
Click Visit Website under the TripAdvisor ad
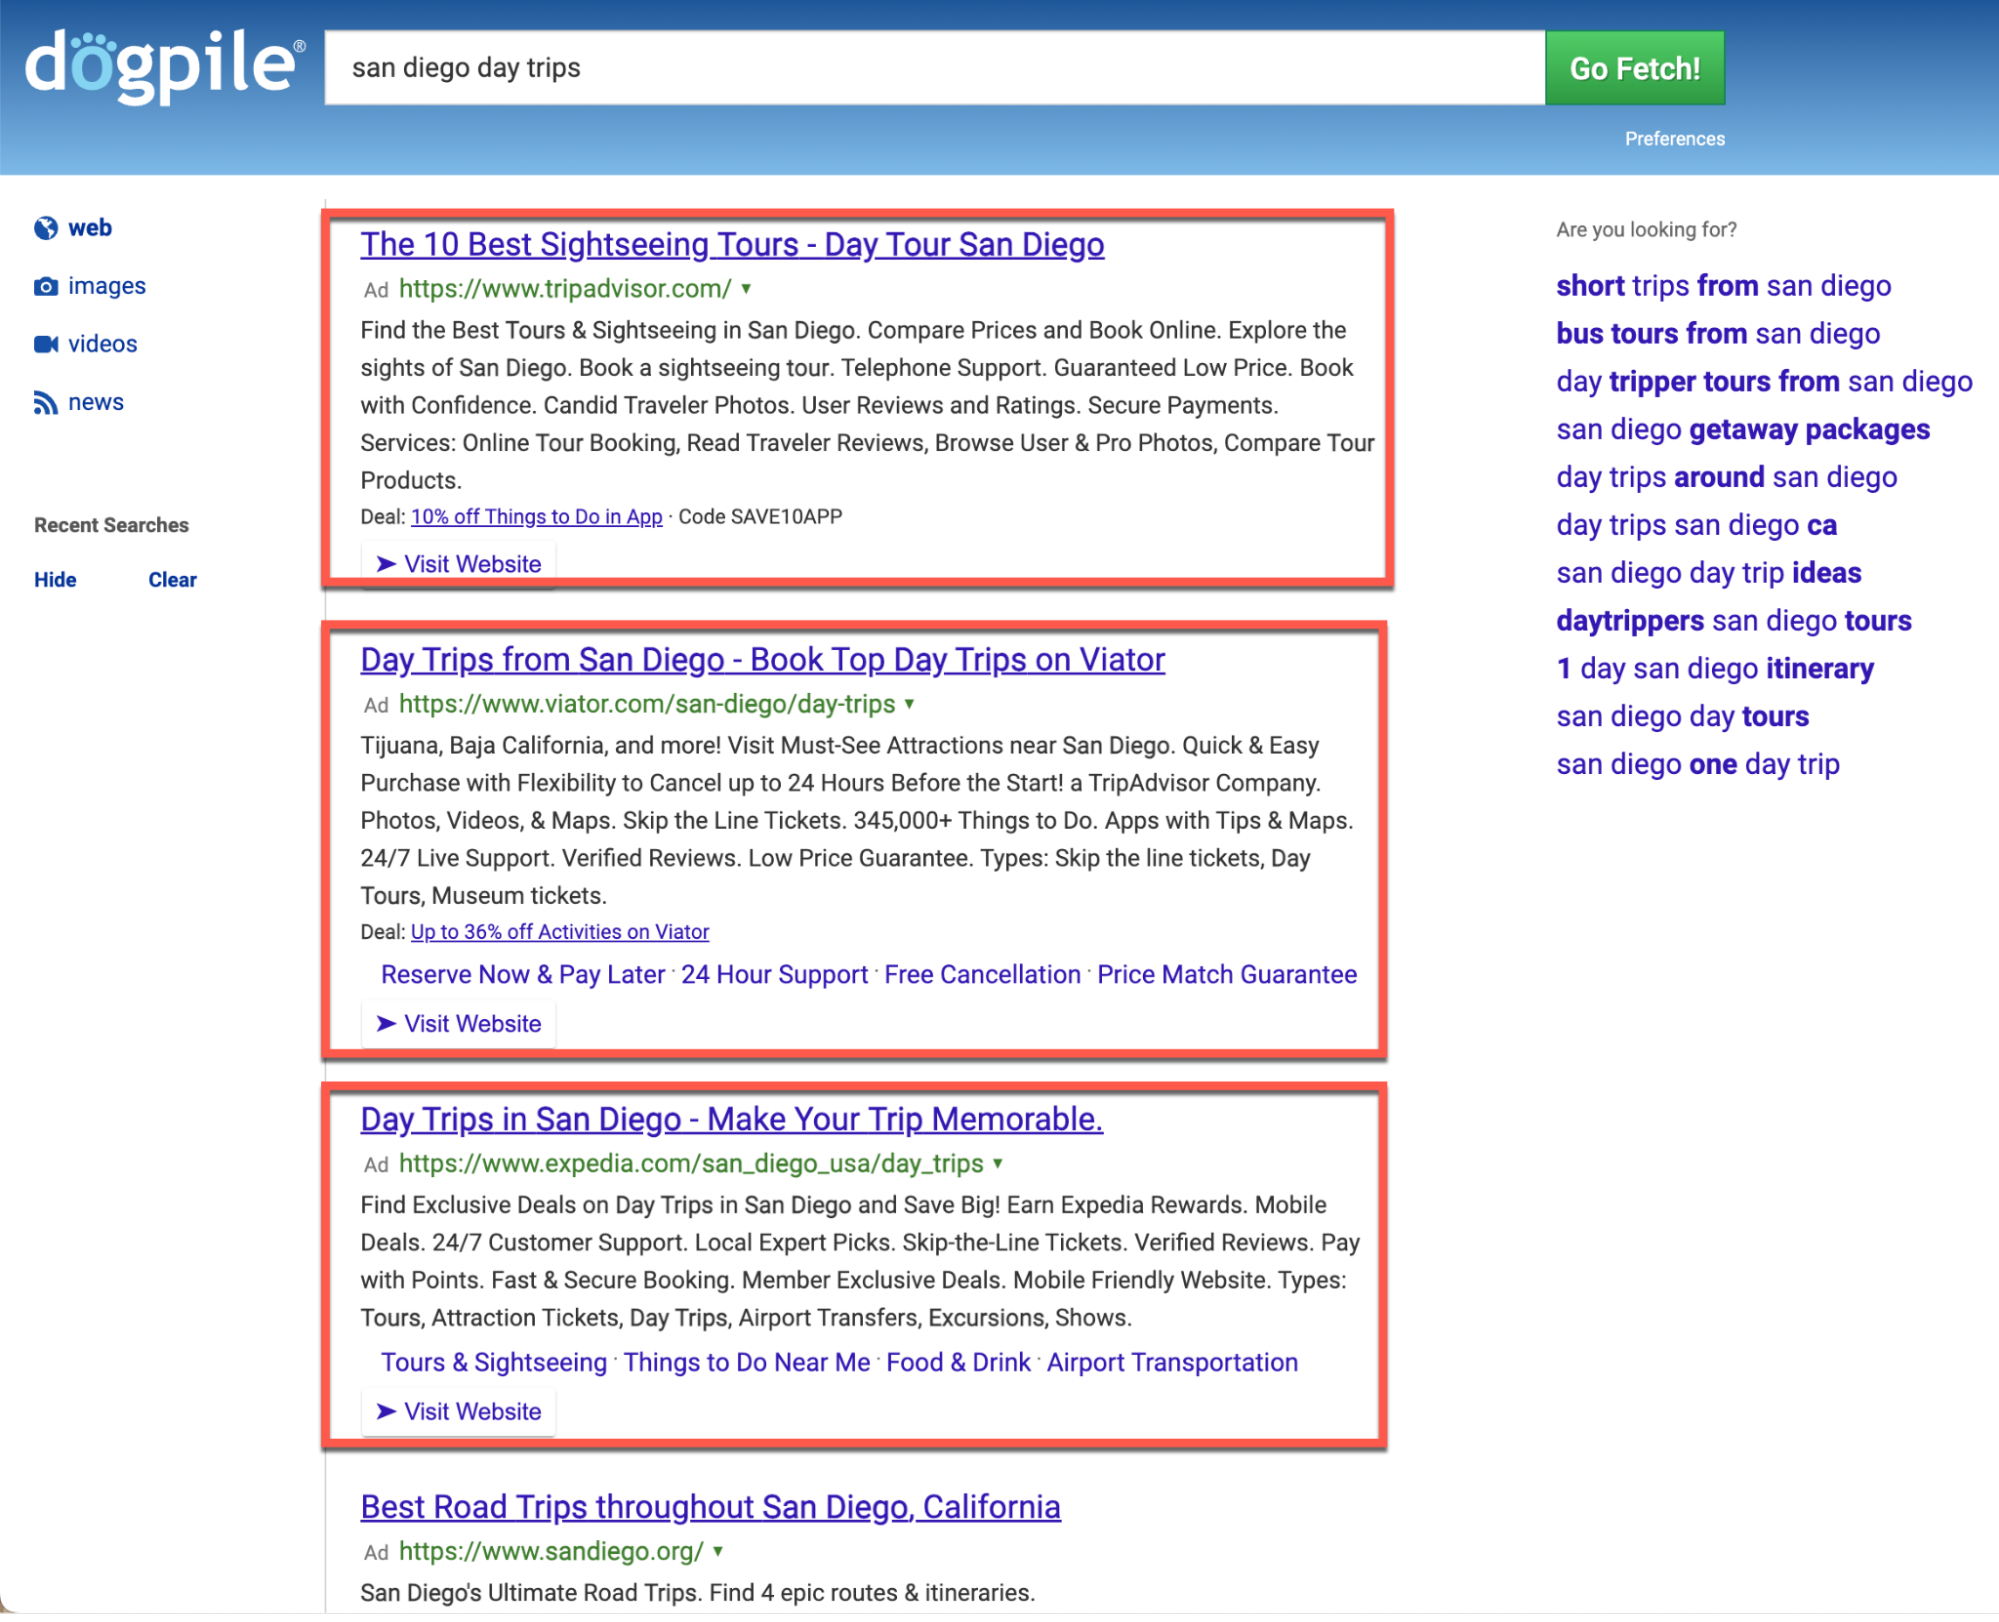pyautogui.click(x=458, y=563)
